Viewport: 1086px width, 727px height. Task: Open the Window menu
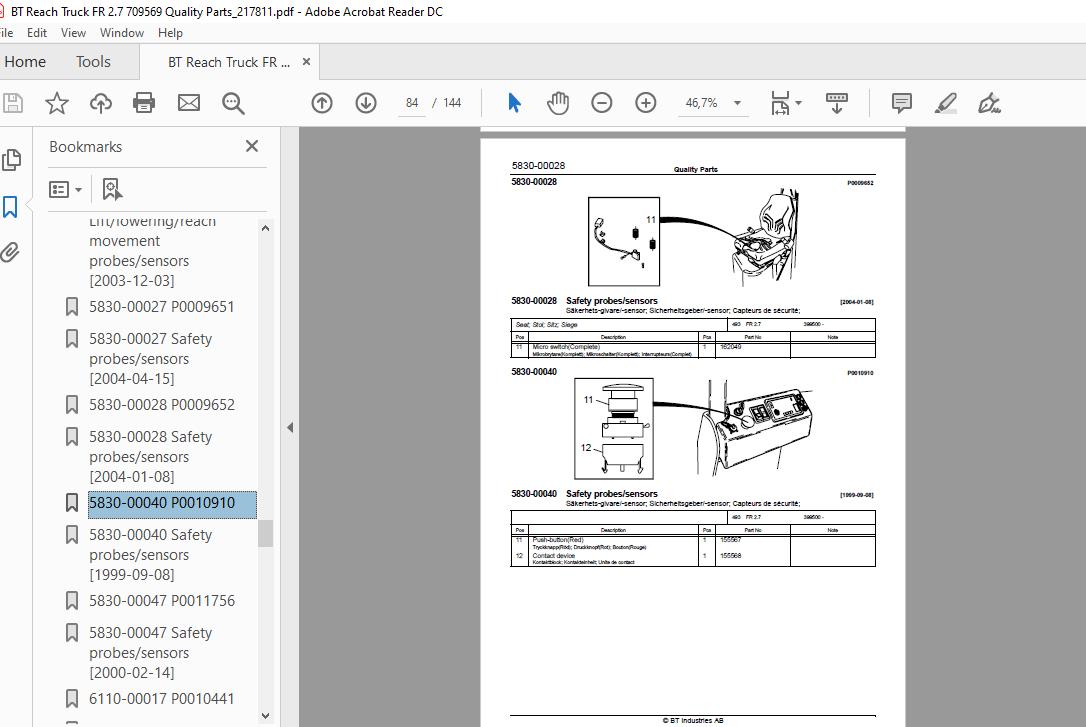pyautogui.click(x=122, y=33)
